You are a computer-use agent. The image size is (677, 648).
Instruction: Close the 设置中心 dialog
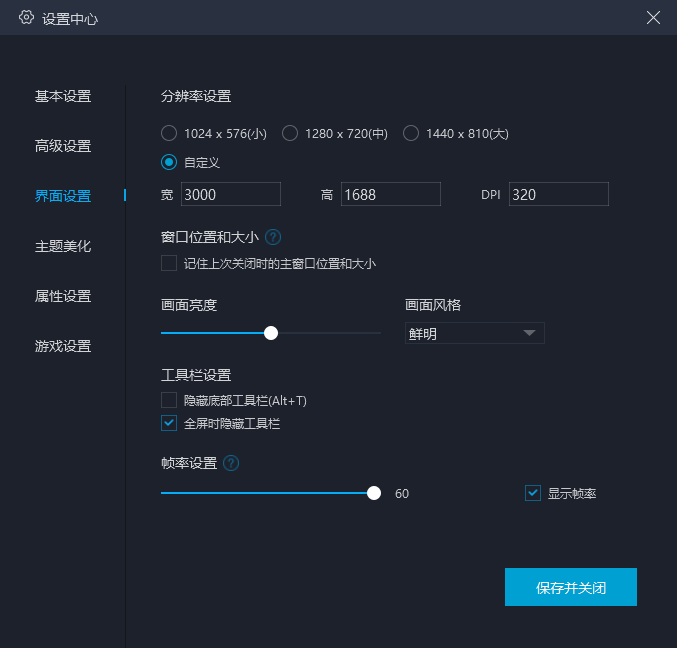653,18
